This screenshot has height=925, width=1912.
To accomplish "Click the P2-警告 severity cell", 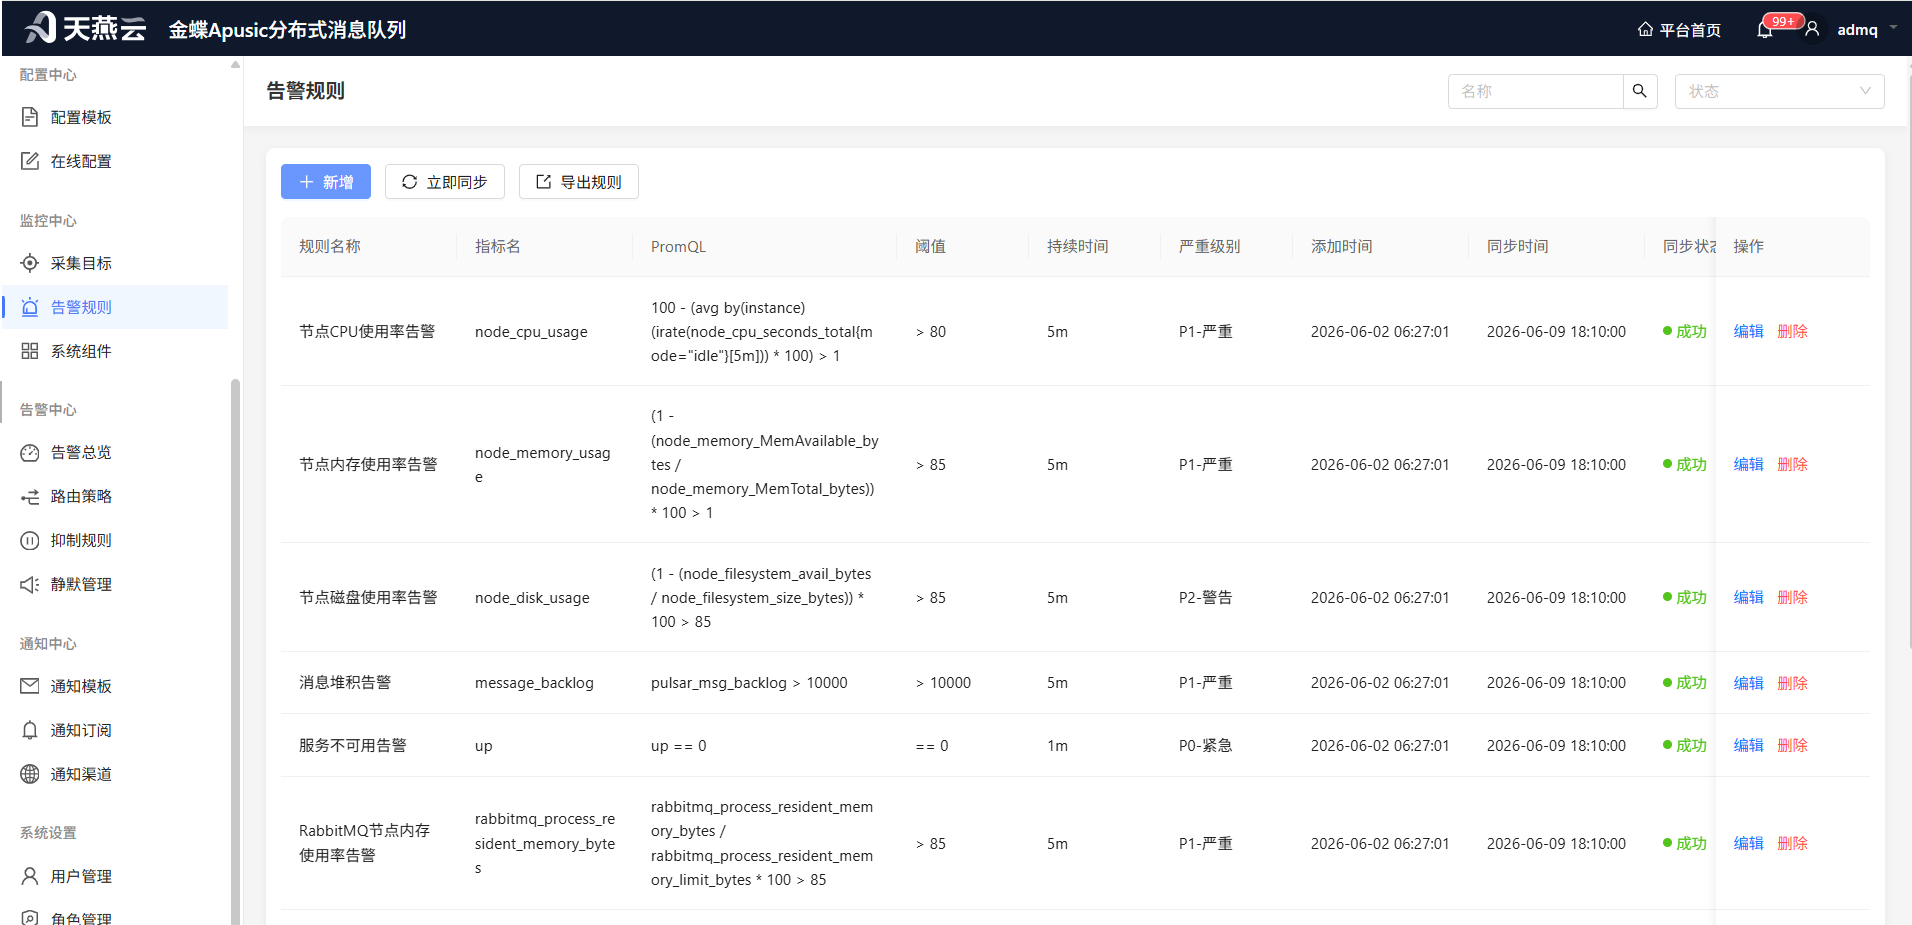I will click(x=1205, y=597).
